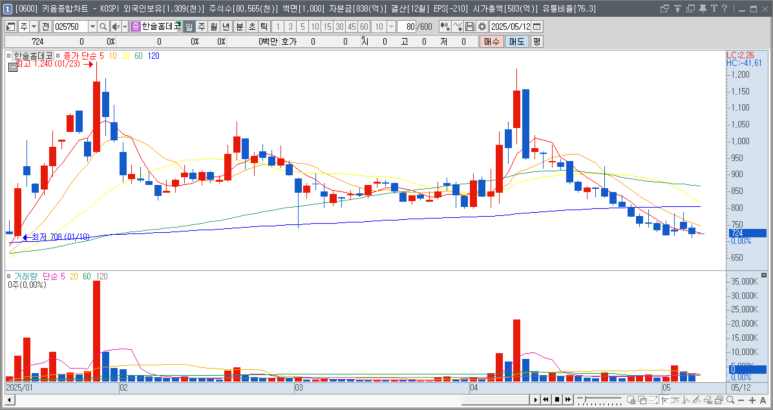Click the 호가 label in the quote bar

click(289, 42)
